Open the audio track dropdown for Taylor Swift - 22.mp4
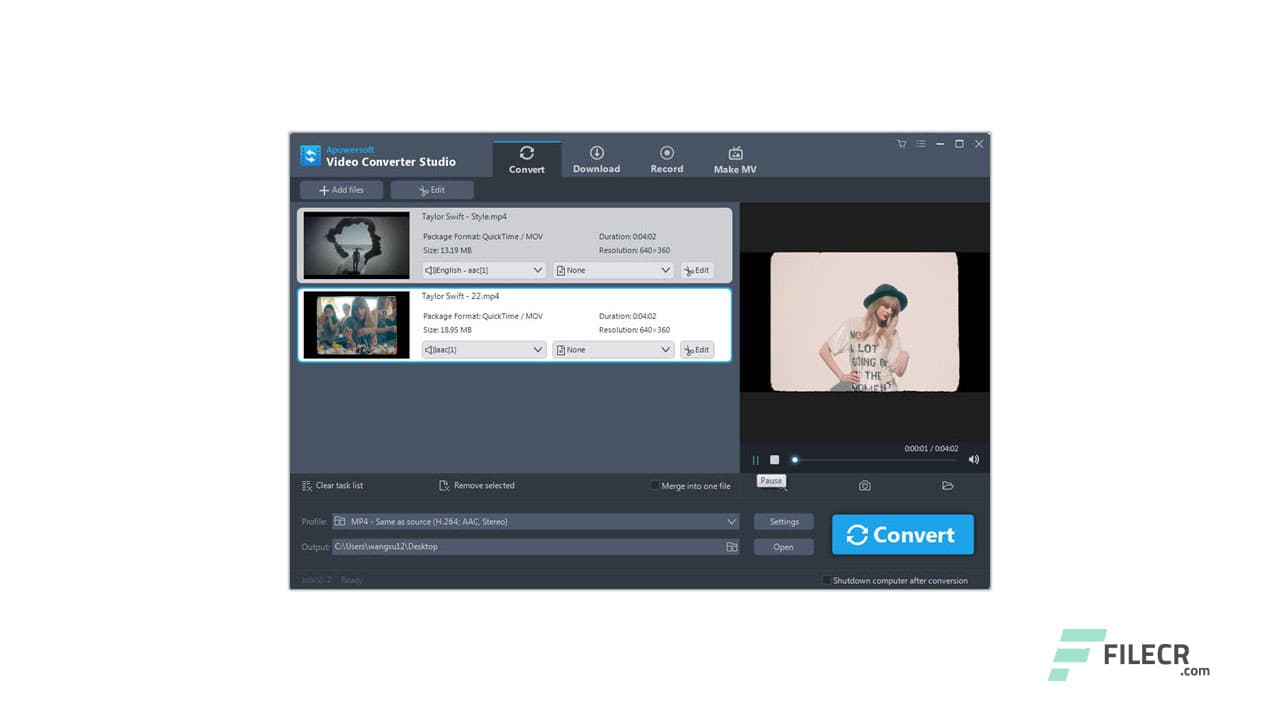The height and width of the screenshot is (720, 1280). [483, 349]
